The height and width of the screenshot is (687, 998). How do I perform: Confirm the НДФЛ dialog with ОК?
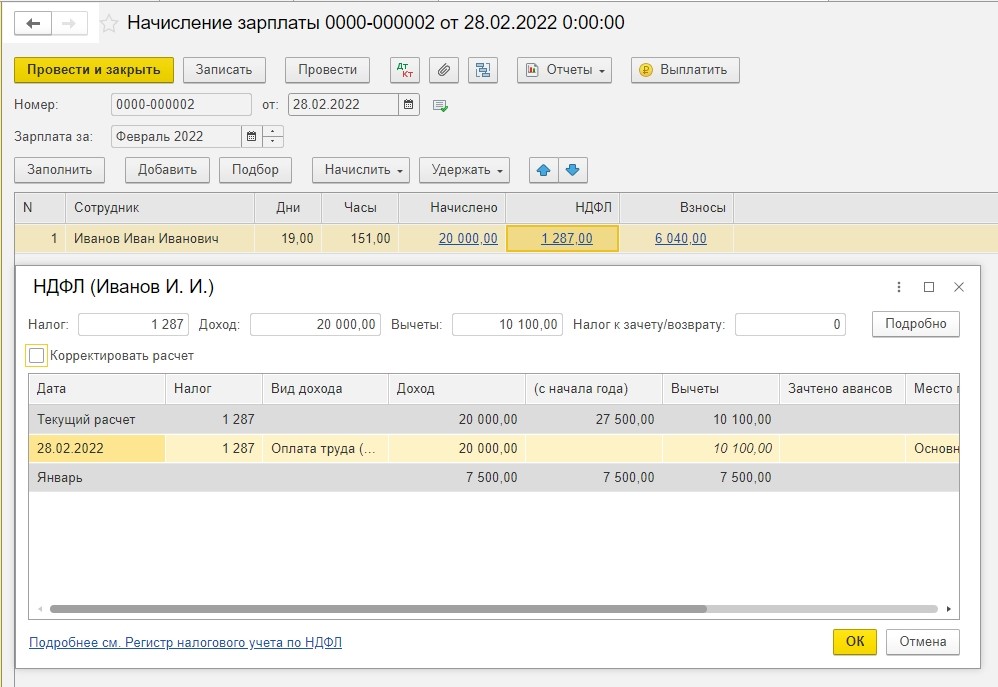[855, 642]
